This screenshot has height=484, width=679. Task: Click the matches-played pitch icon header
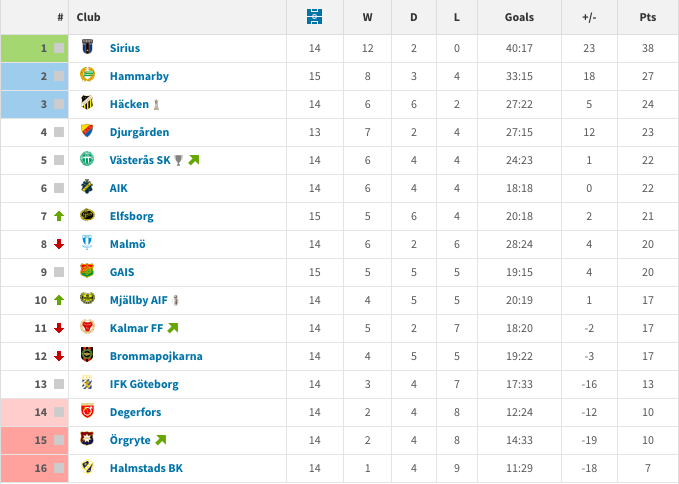[x=314, y=17]
